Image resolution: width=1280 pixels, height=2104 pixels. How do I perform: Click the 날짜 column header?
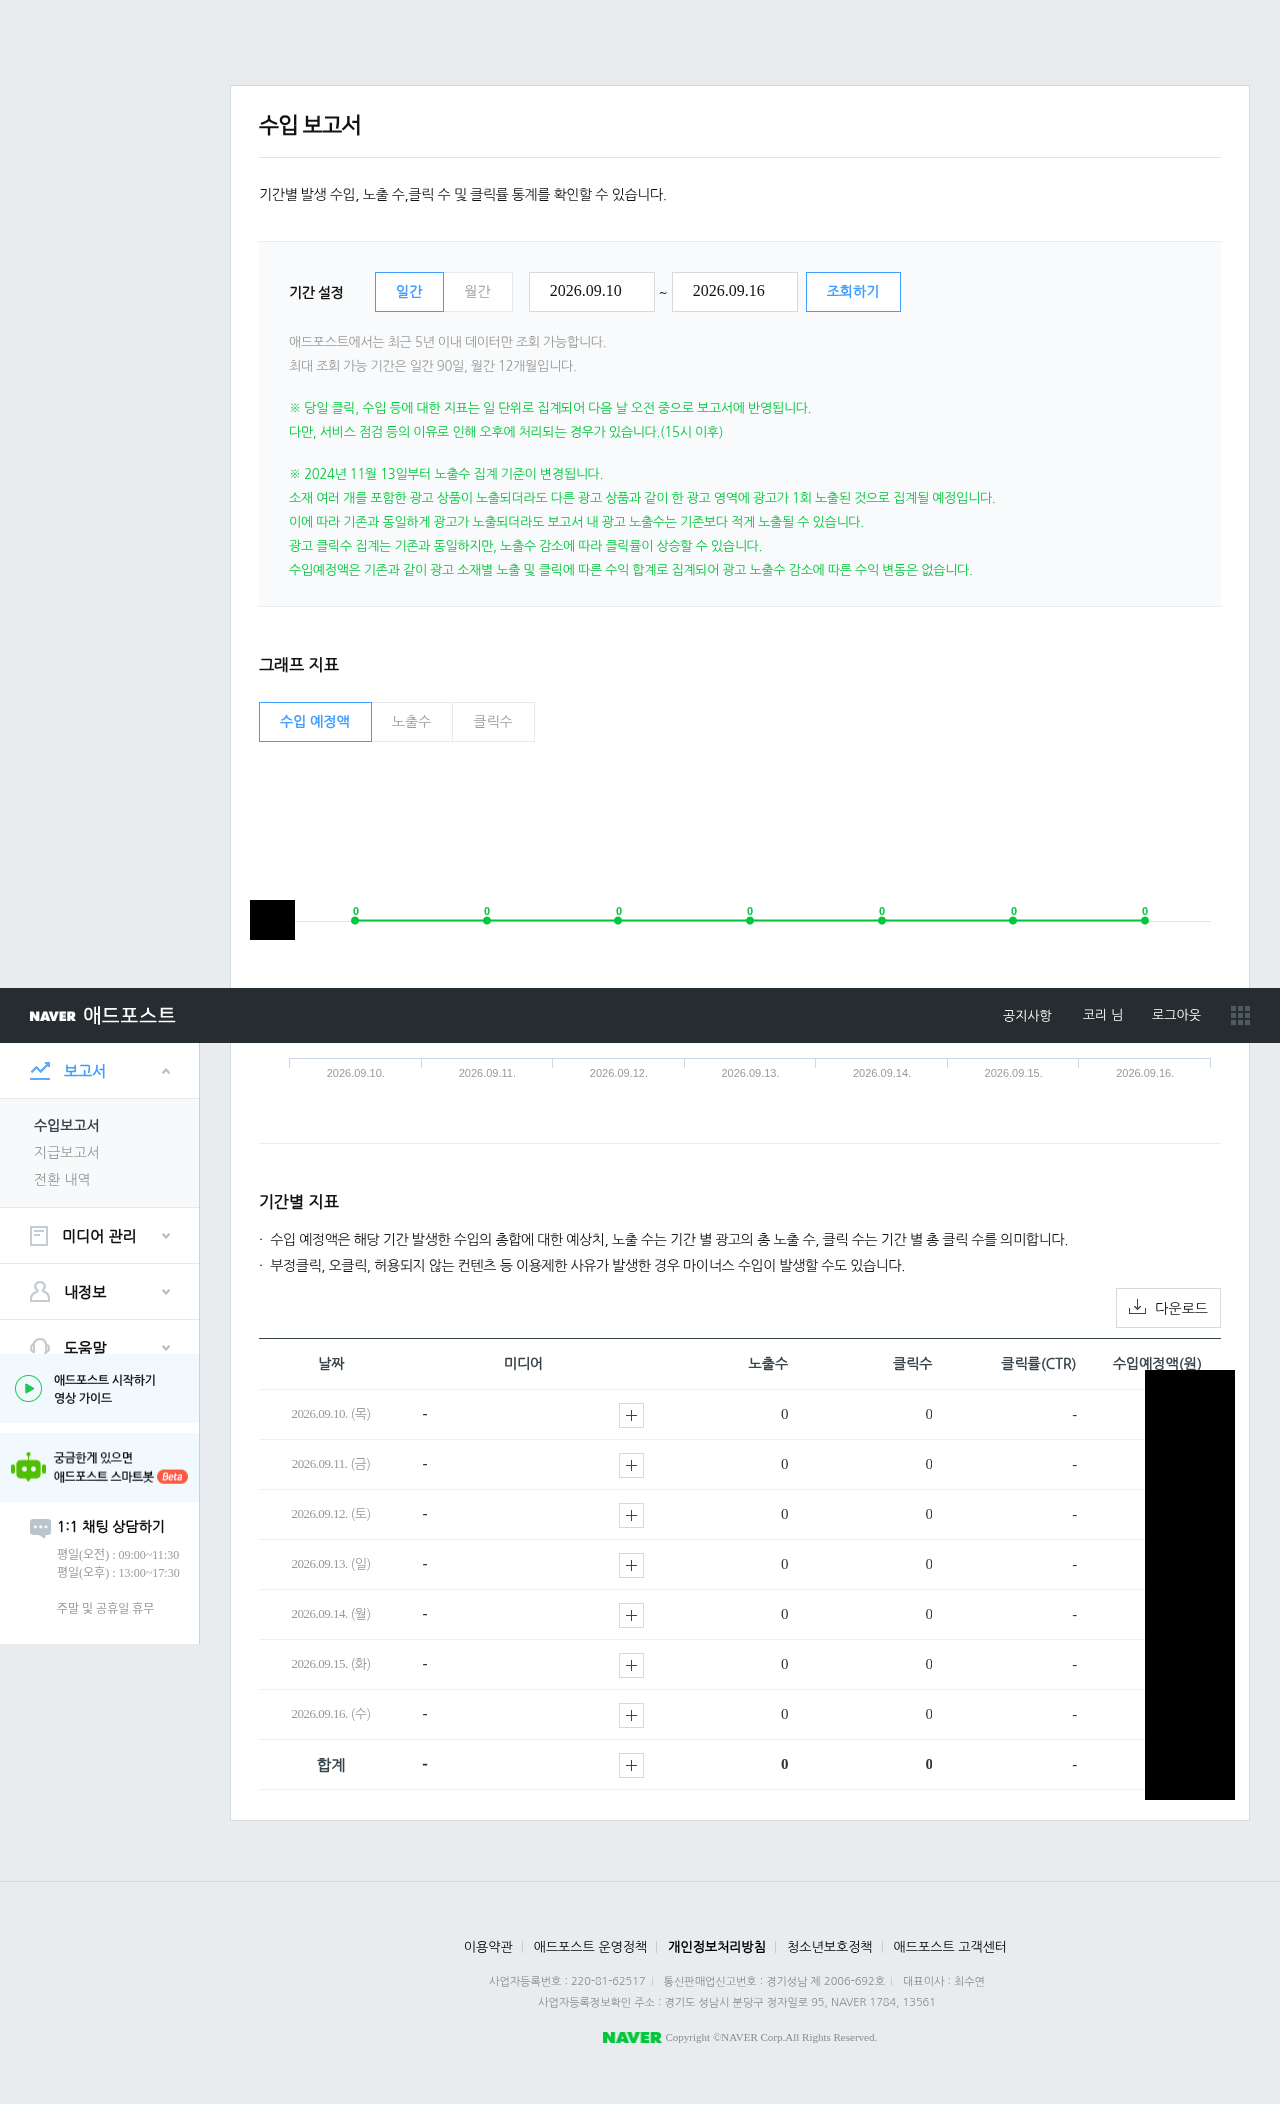[x=331, y=1364]
